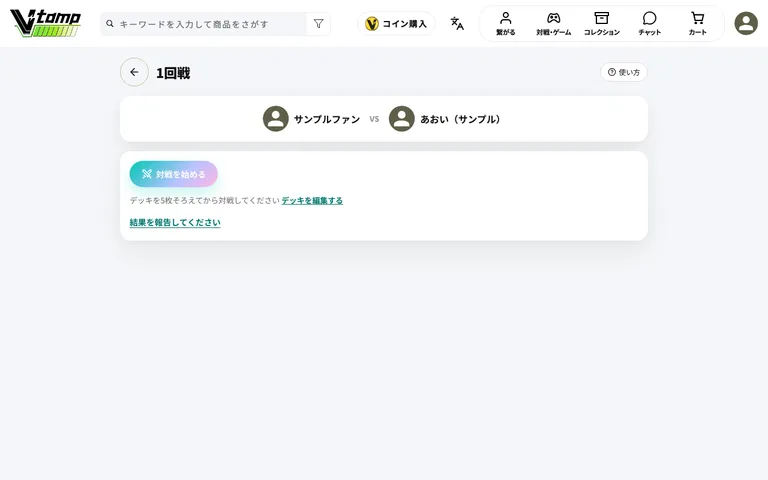Screen dimensions: 768x480
Task: Open the user profile avatar menu
Action: (746, 24)
